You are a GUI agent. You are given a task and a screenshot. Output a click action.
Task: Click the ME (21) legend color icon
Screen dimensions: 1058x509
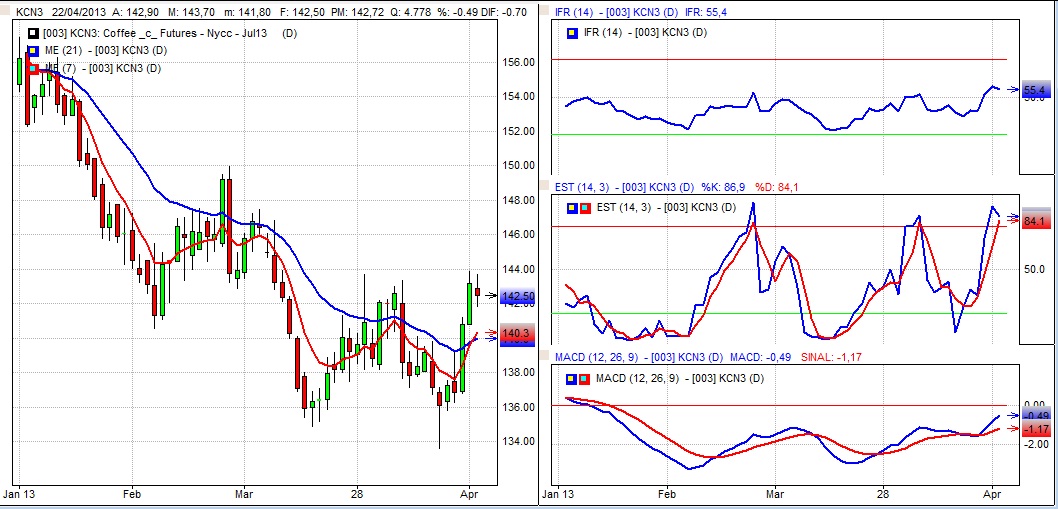pyautogui.click(x=35, y=50)
